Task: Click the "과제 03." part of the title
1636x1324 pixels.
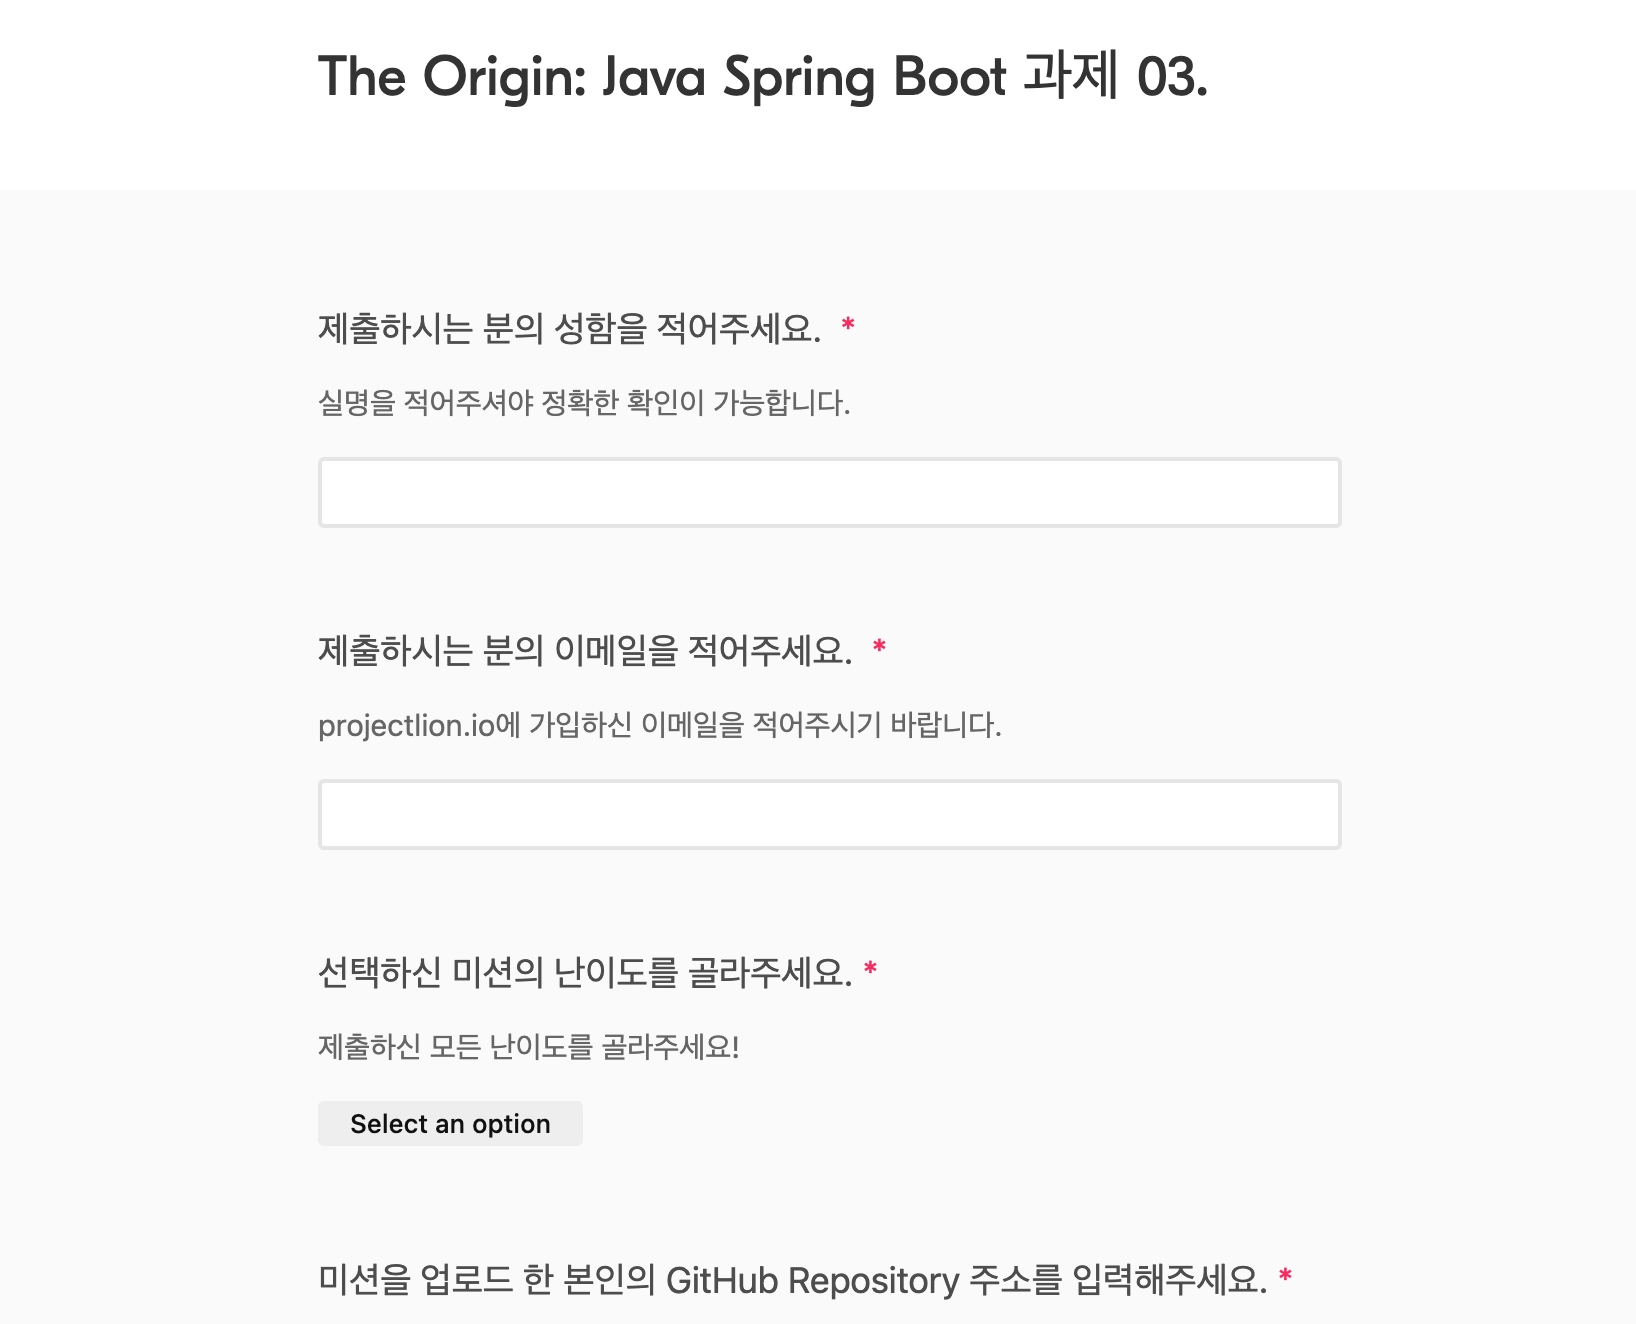Action: click(1115, 77)
